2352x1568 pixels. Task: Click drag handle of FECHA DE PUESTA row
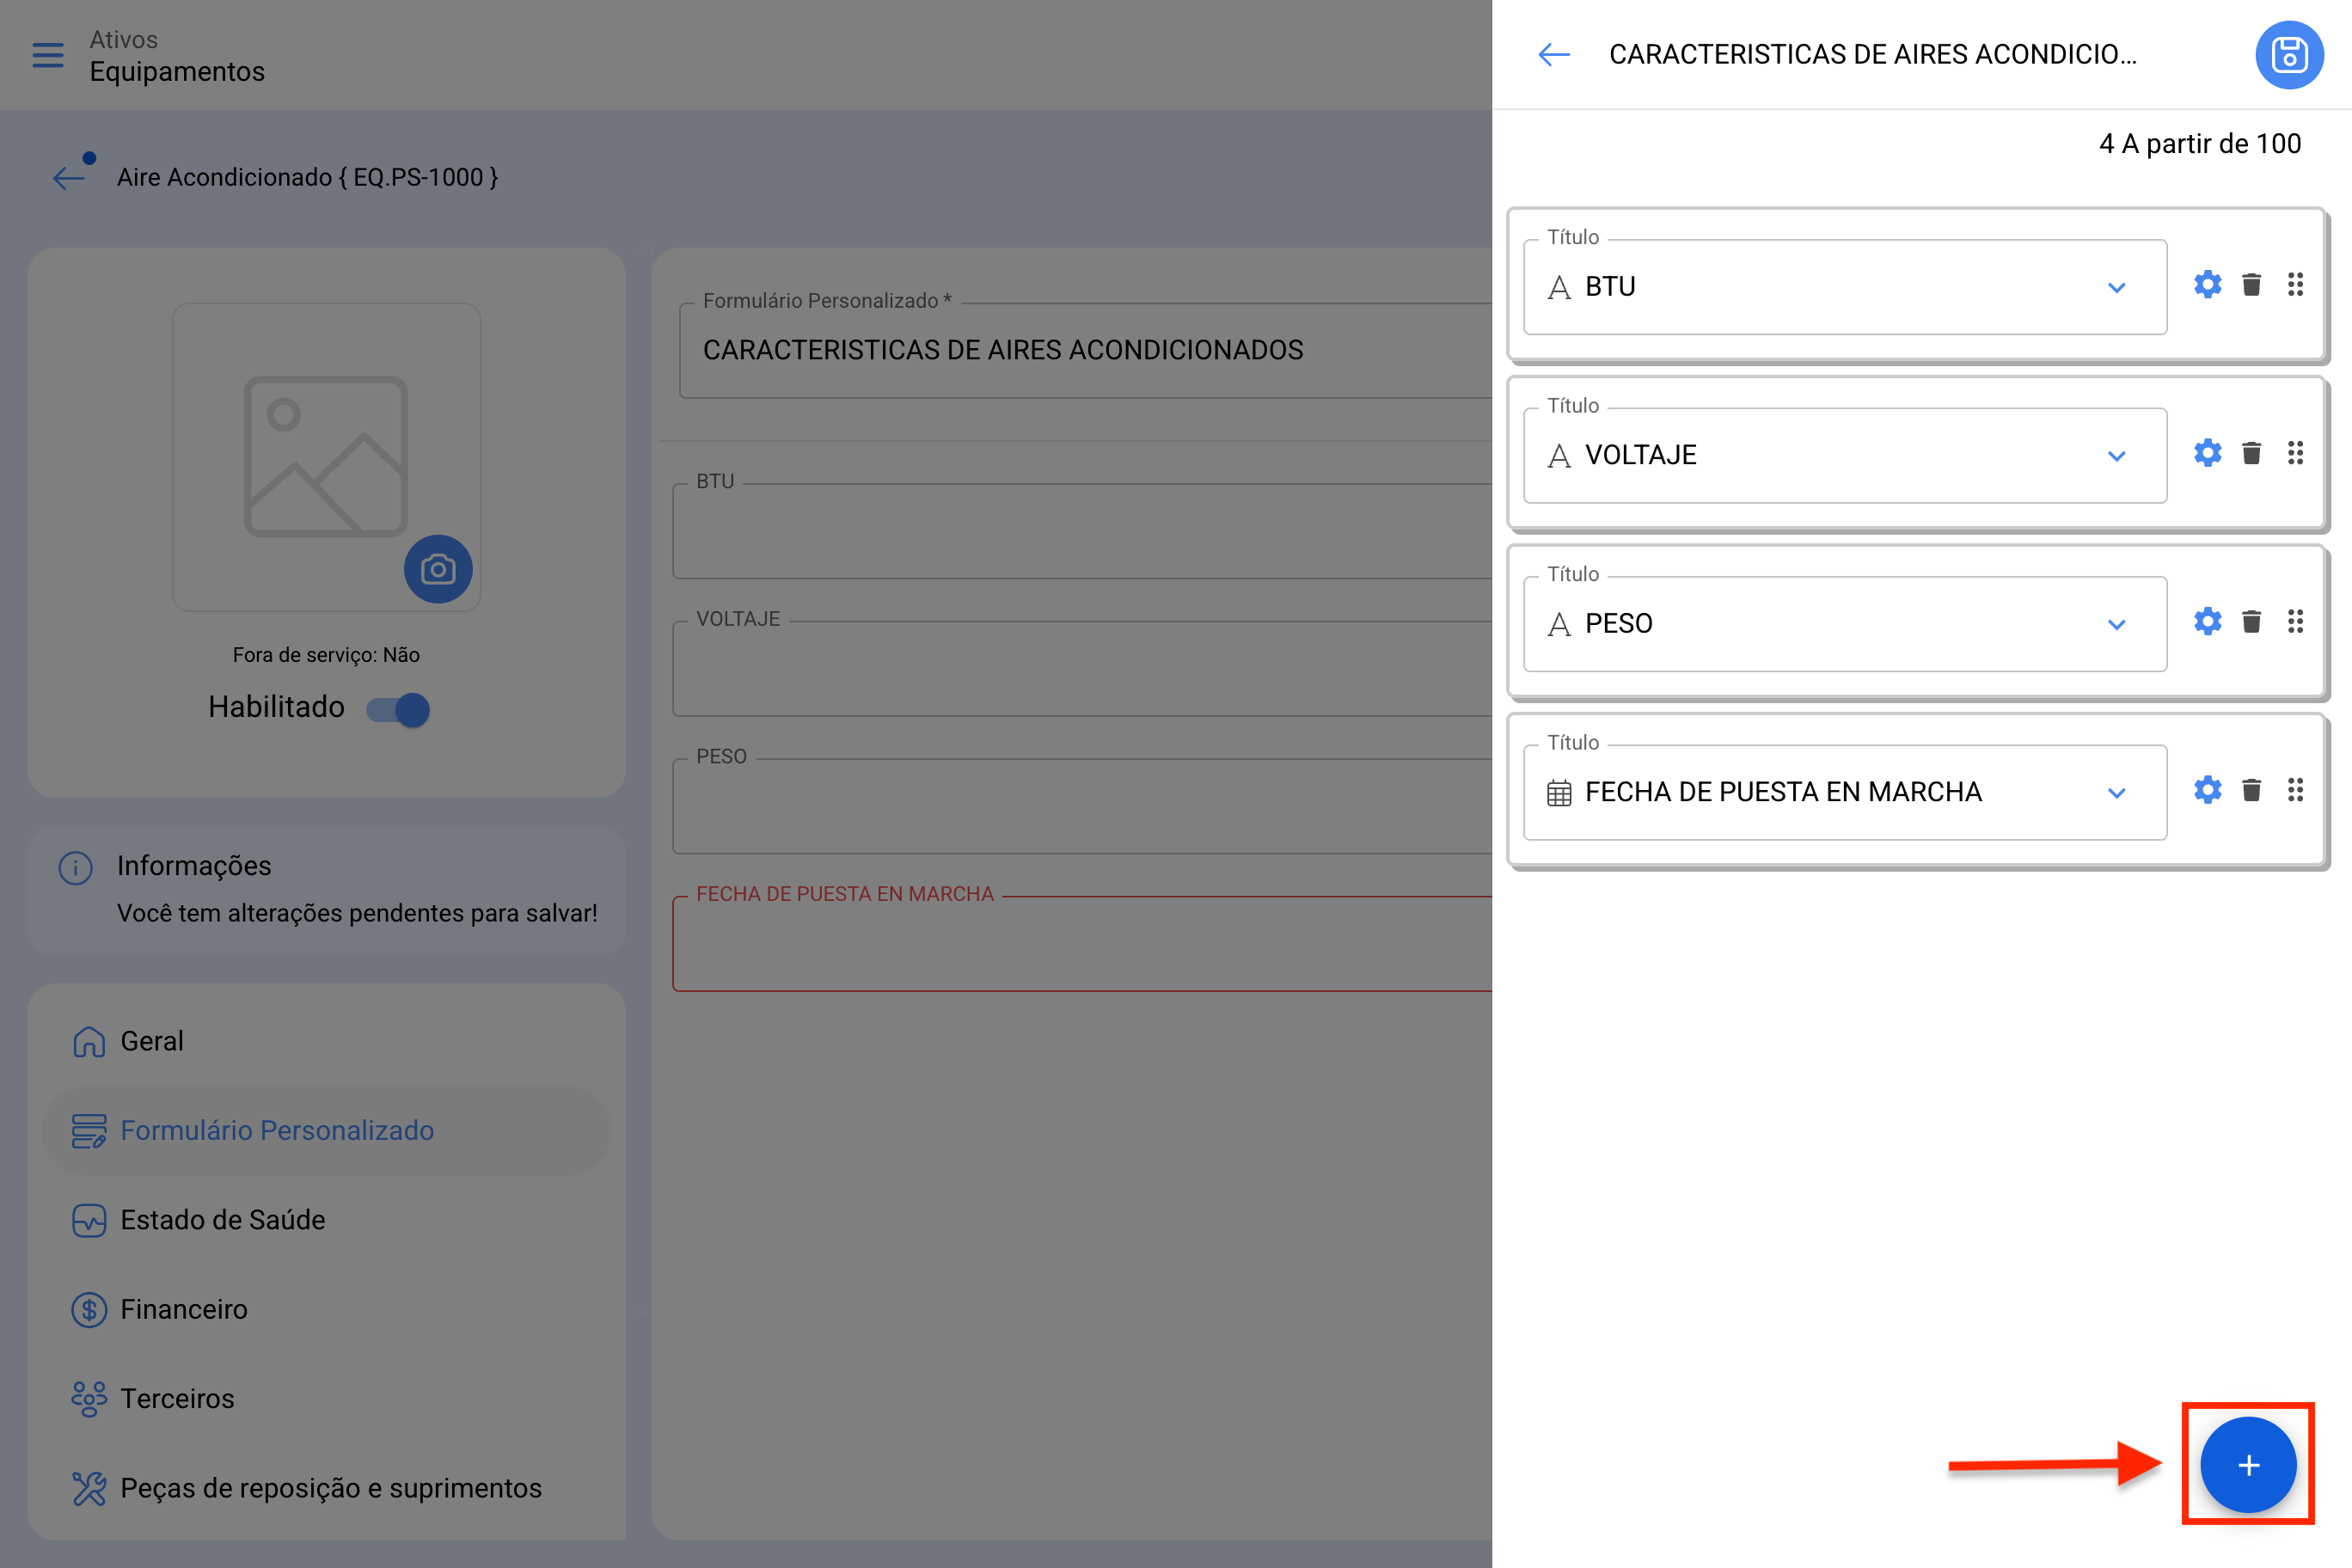pos(2295,790)
